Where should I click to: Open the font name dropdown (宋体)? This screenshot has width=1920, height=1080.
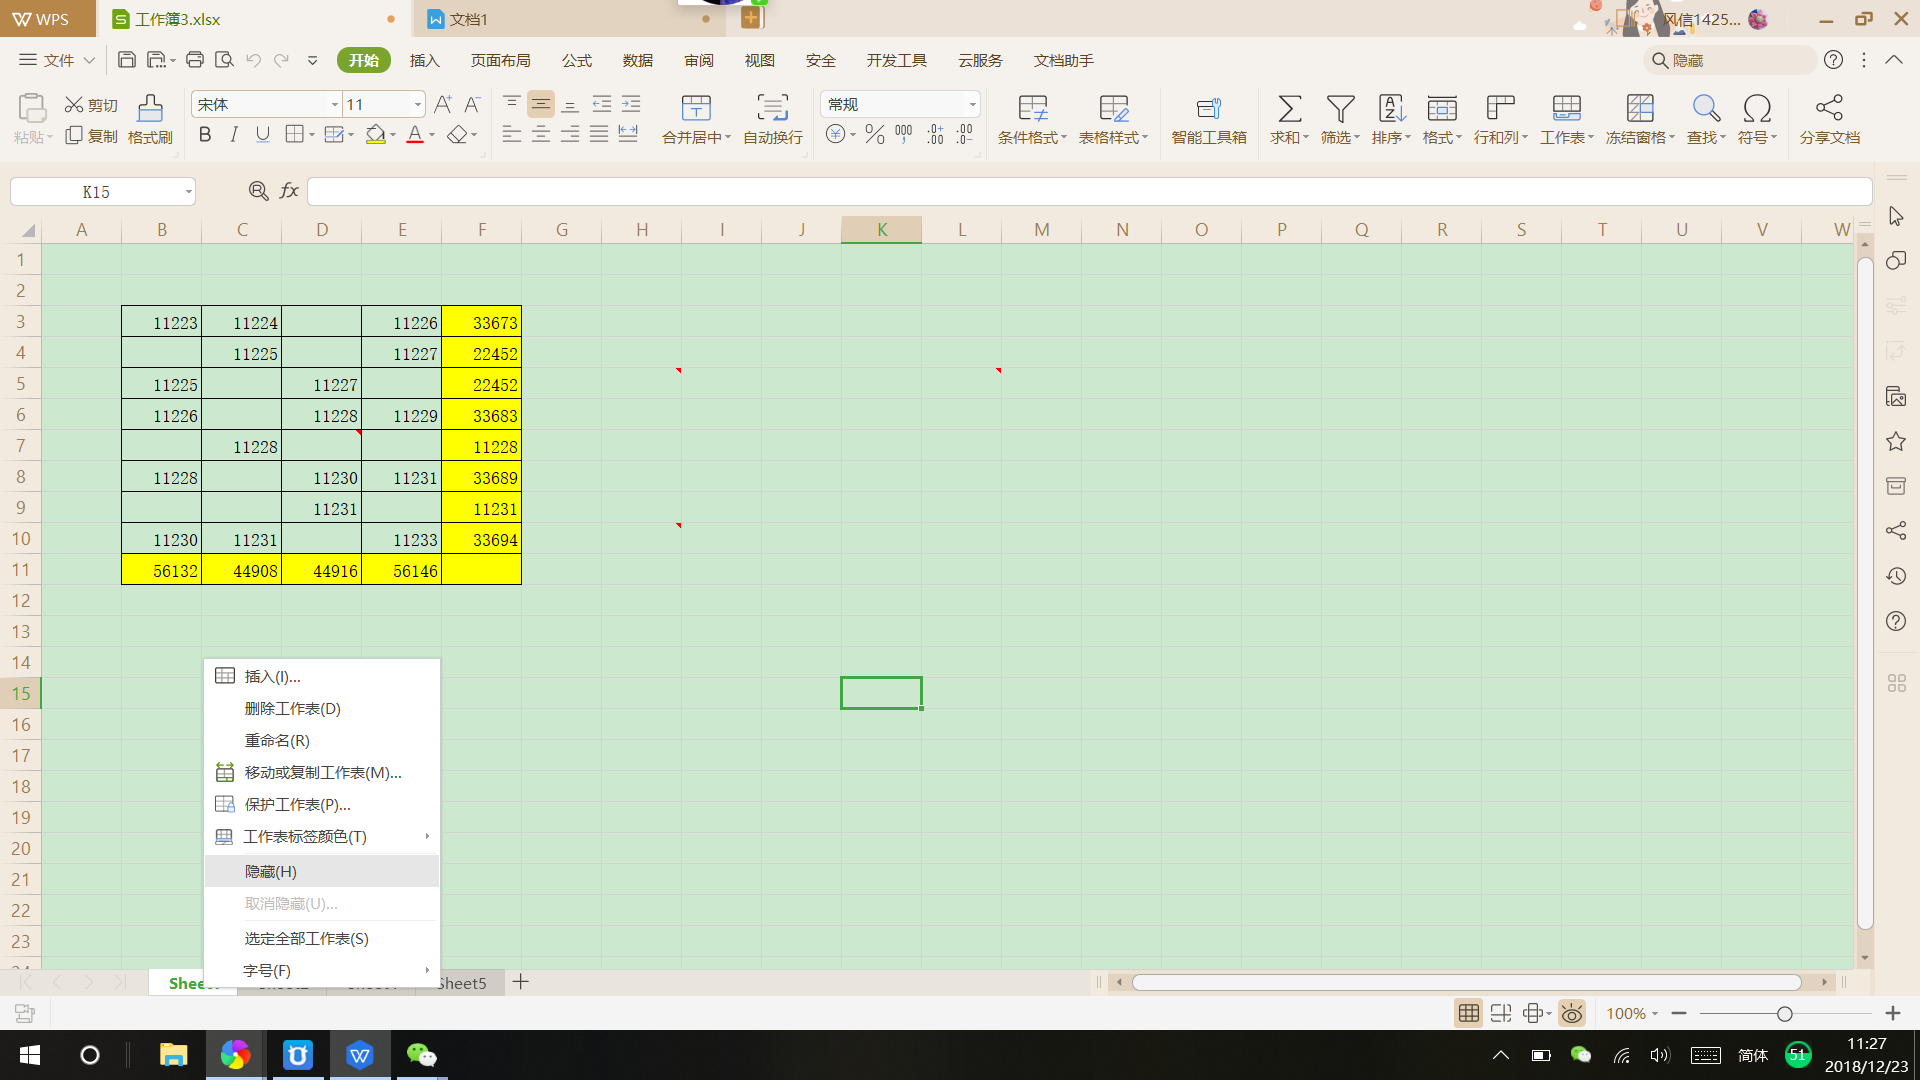tap(334, 105)
